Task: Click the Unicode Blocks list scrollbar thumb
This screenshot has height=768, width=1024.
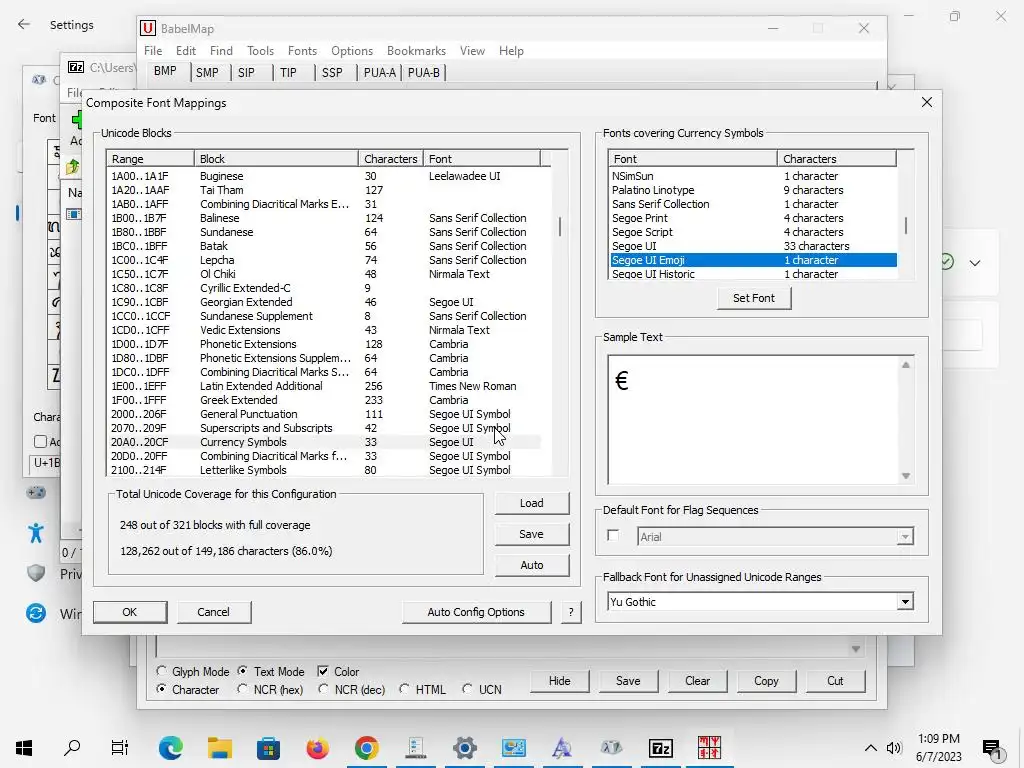Action: click(560, 227)
